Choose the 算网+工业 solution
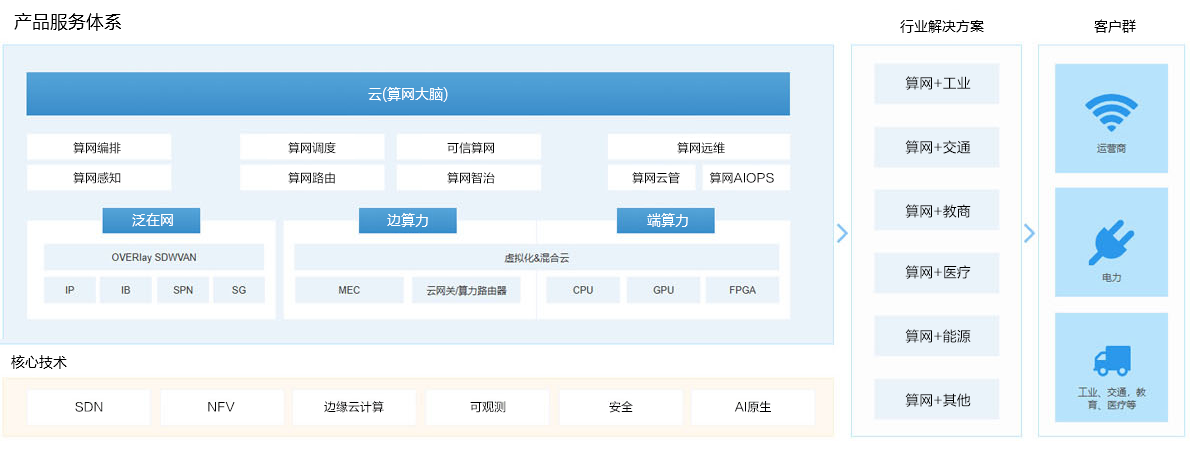 [x=937, y=84]
